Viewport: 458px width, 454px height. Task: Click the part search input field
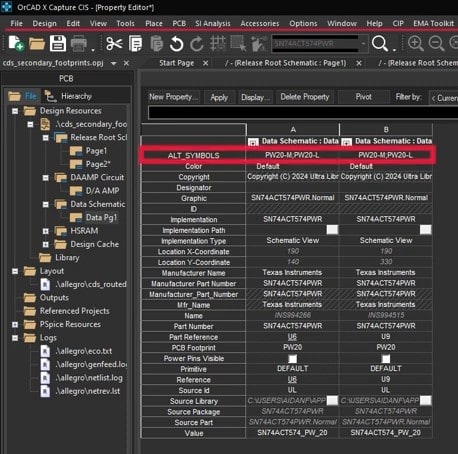[316, 43]
